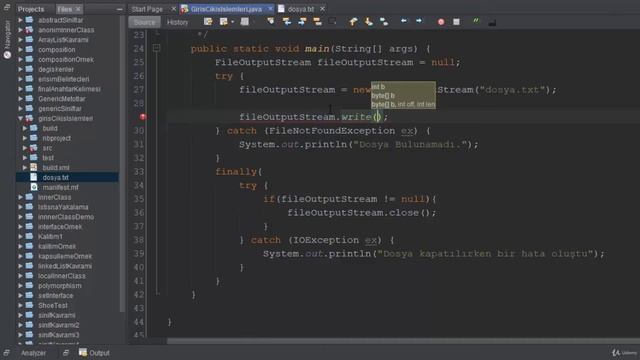640x360 pixels.
Task: Open the Navigator side panel
Action: 7,40
